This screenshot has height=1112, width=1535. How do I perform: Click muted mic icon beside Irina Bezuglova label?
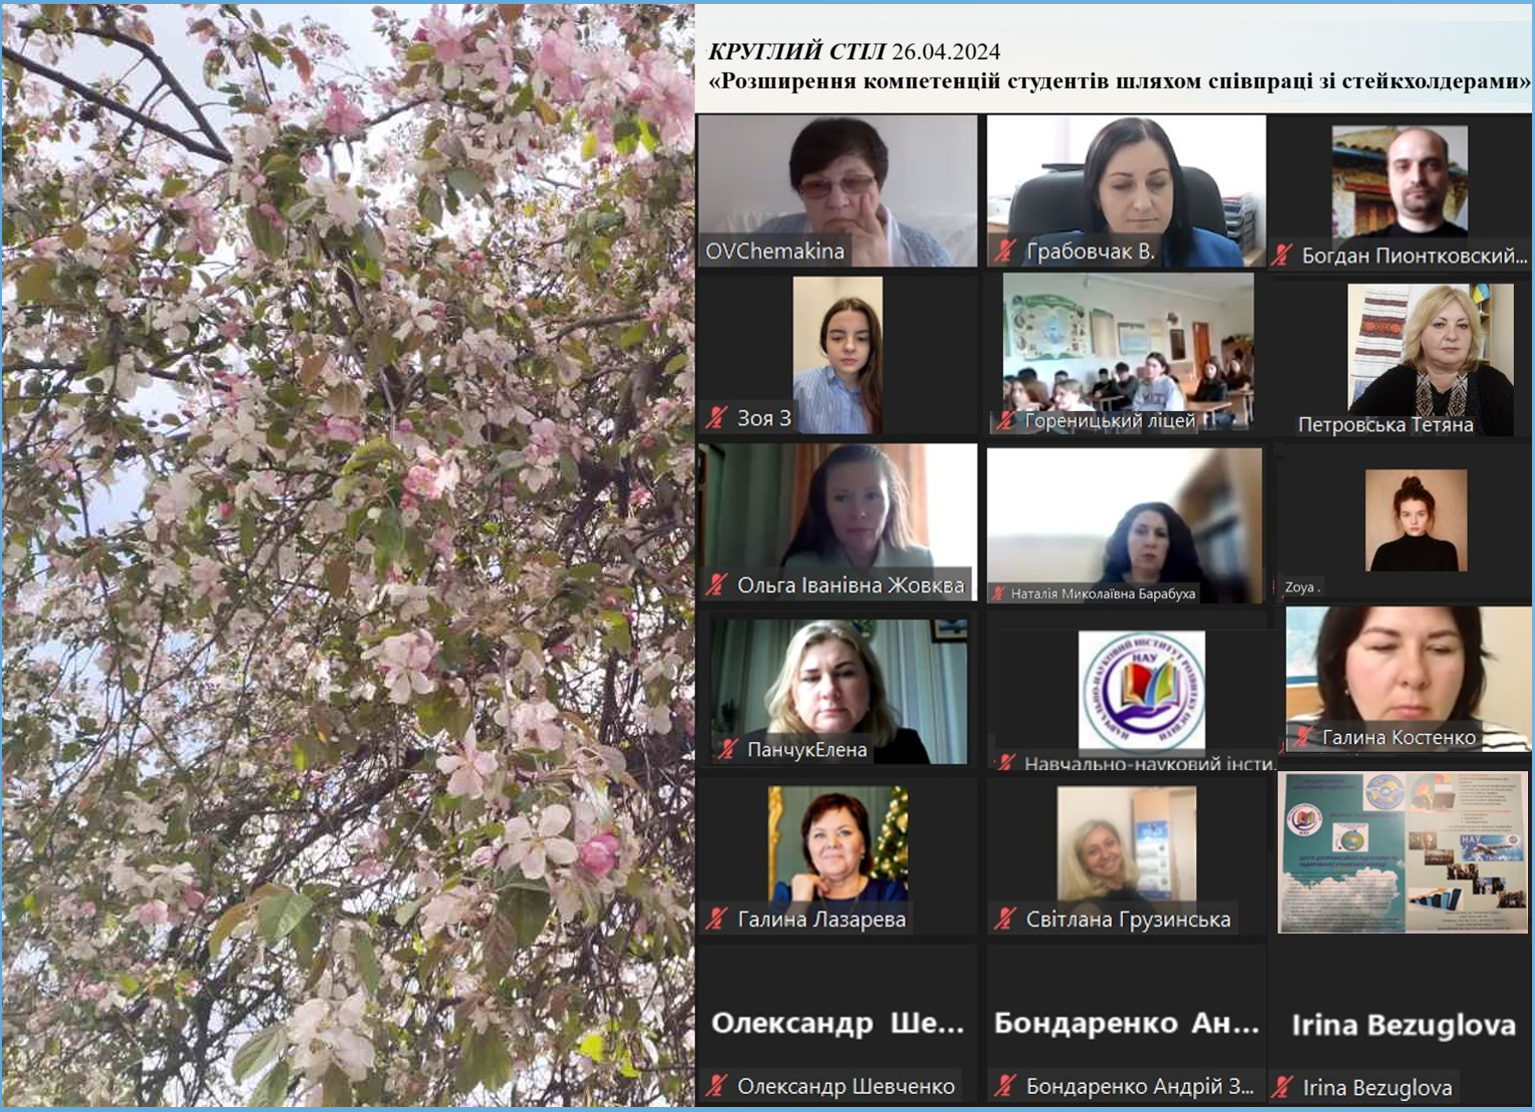click(1282, 1087)
